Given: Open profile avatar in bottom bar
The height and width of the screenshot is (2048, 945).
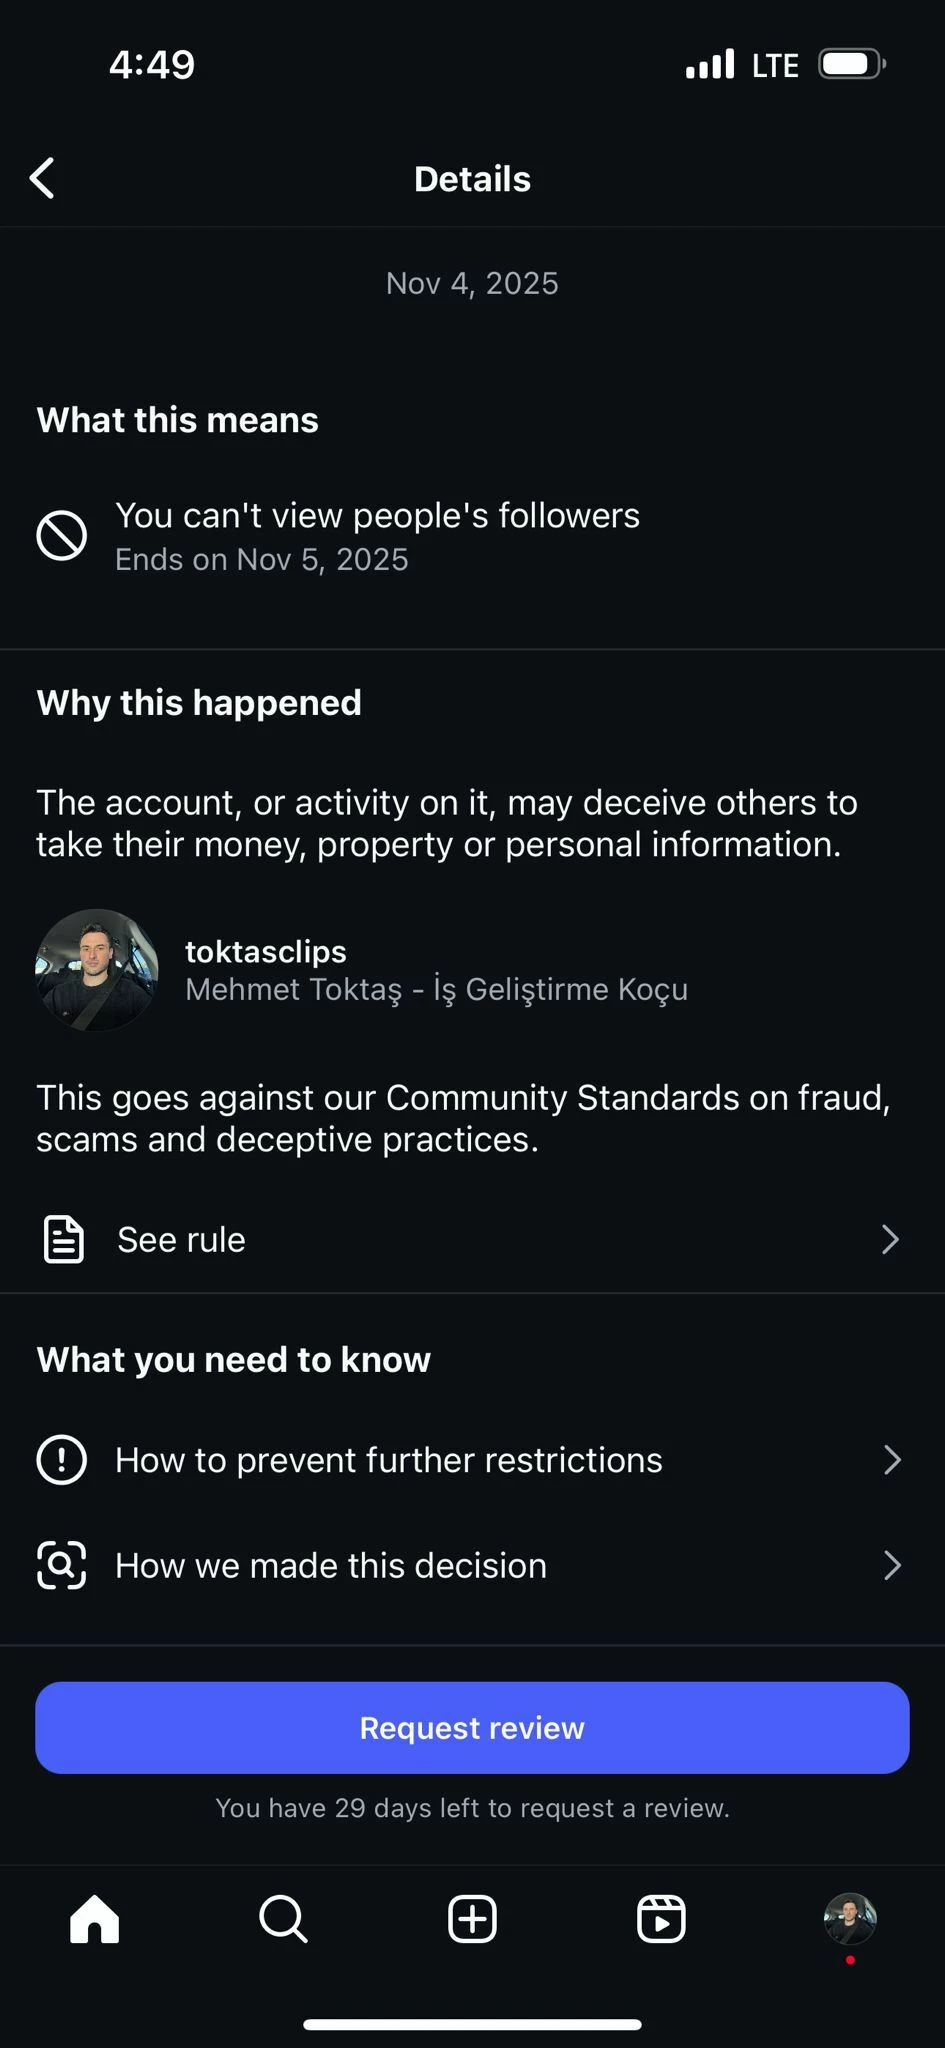Looking at the screenshot, I should tap(850, 1919).
